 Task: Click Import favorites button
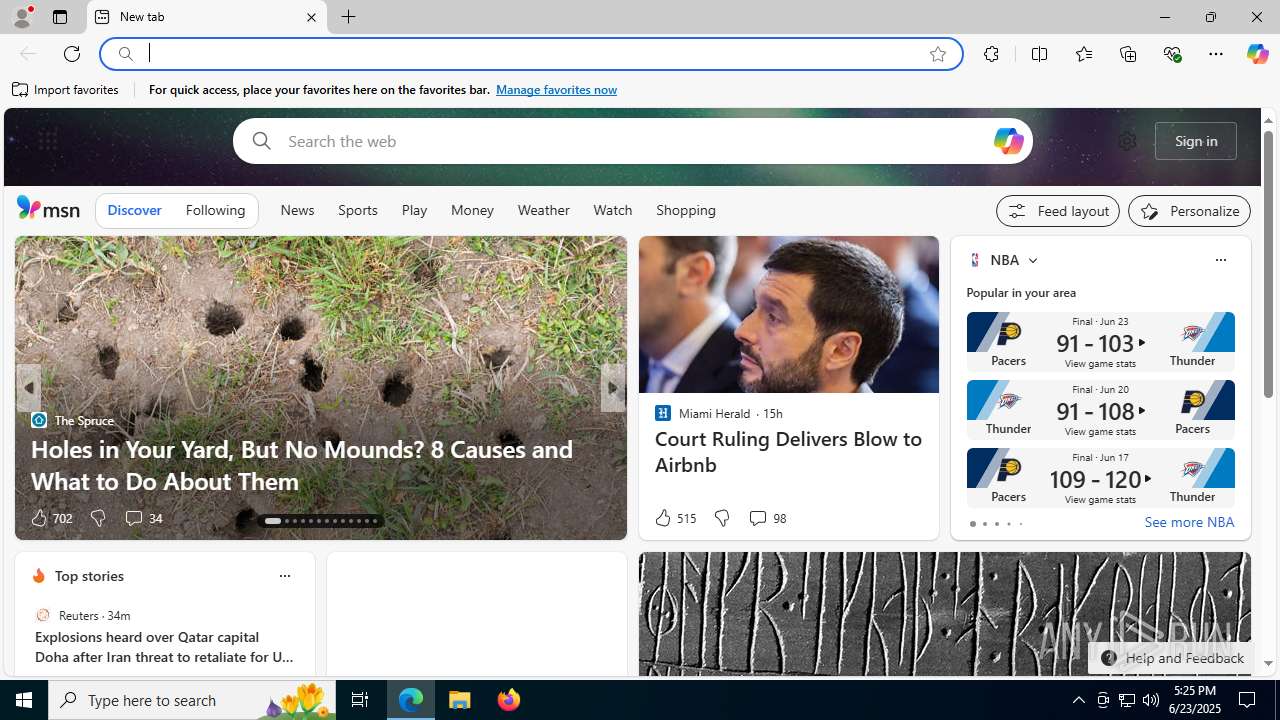click(65, 90)
